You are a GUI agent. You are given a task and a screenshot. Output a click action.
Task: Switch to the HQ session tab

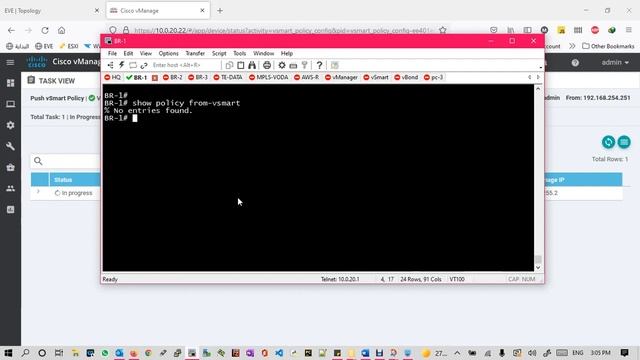[x=113, y=77]
